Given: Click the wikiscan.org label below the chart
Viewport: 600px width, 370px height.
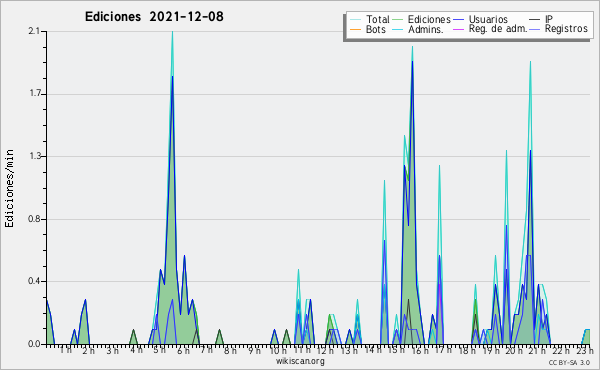Looking at the screenshot, I should click(300, 361).
